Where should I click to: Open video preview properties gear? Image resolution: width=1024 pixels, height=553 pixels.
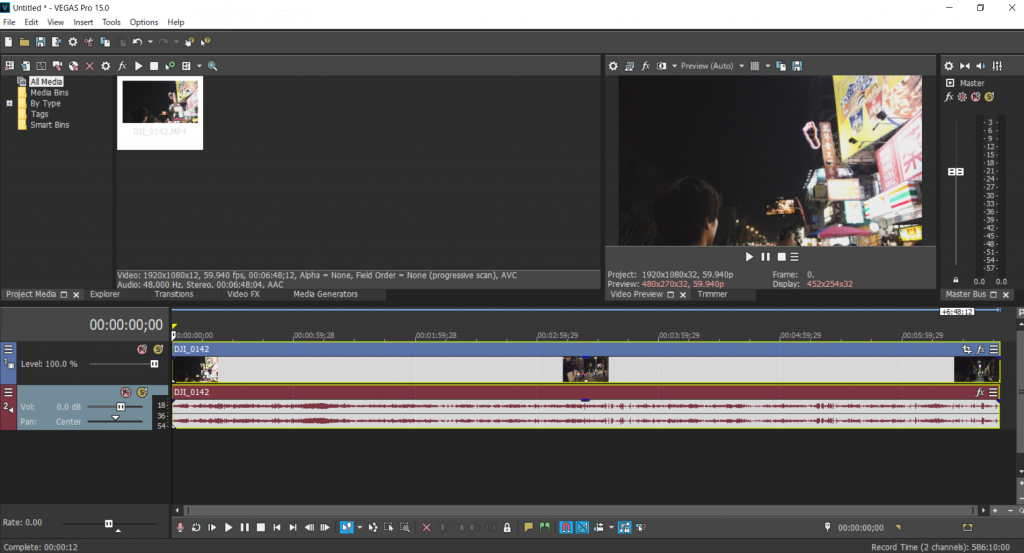[613, 66]
